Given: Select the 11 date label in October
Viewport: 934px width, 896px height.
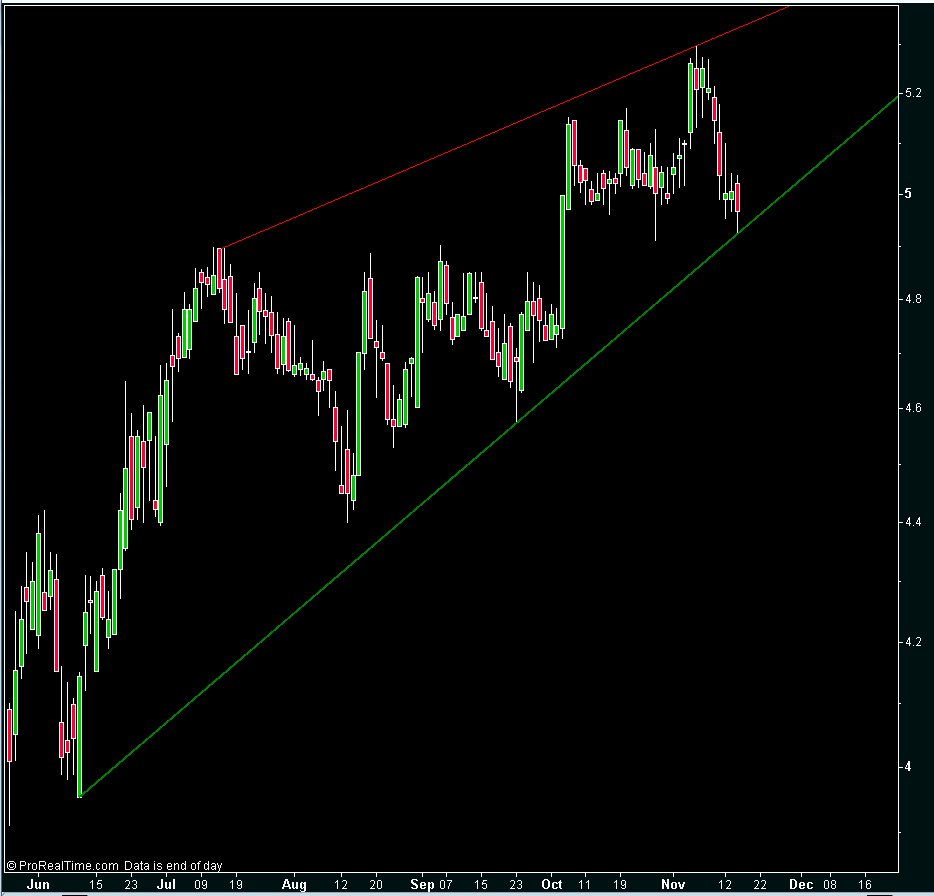Looking at the screenshot, I should [584, 885].
